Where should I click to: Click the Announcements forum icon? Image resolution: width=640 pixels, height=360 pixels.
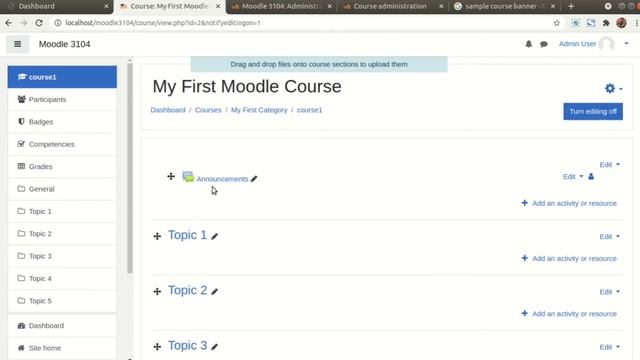tap(188, 177)
